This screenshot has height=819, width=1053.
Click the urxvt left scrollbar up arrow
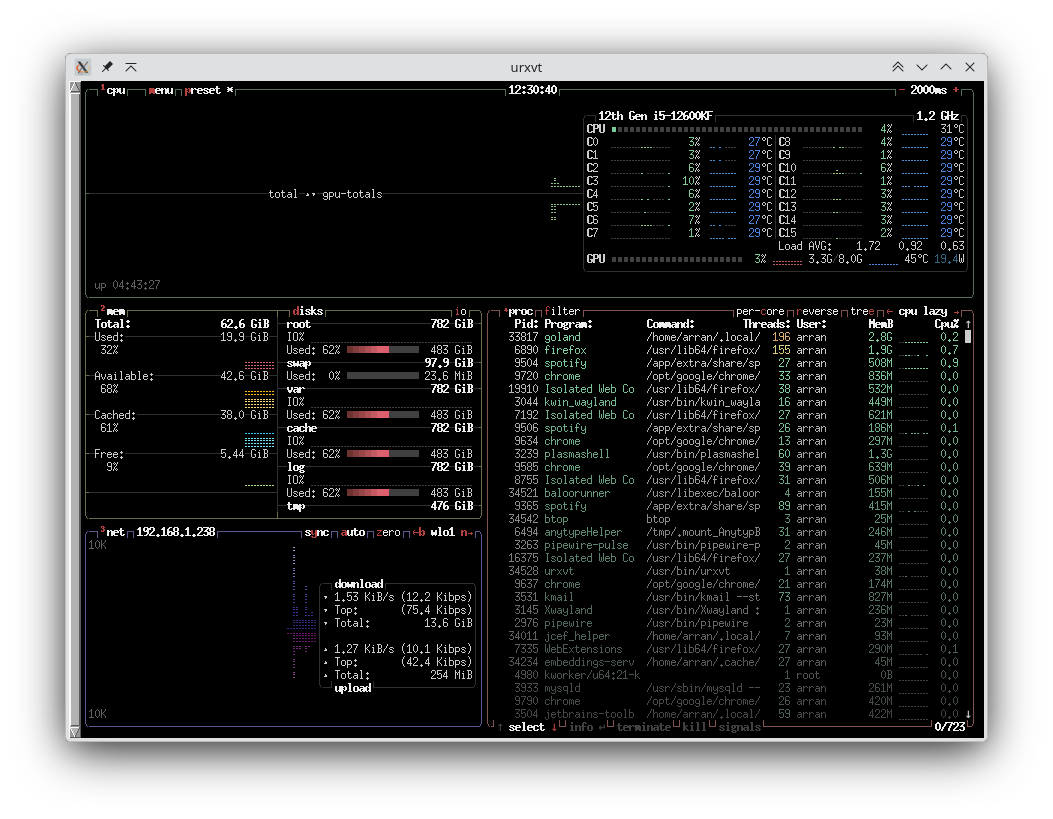75,88
